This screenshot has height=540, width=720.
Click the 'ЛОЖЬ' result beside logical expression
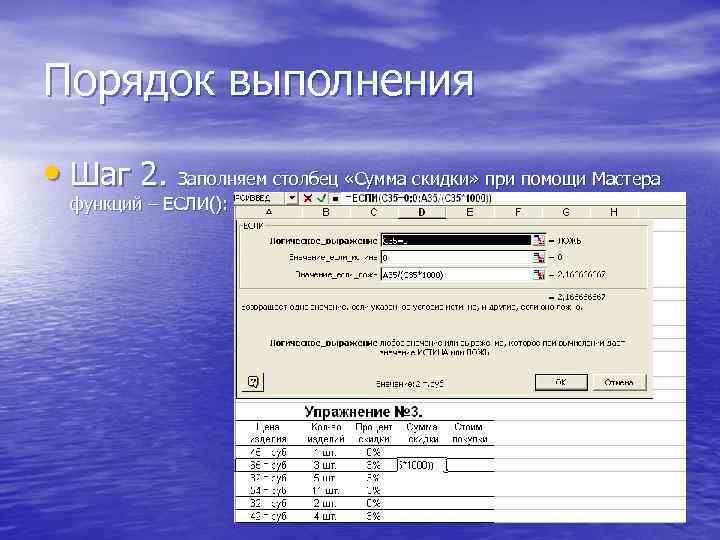coord(565,241)
